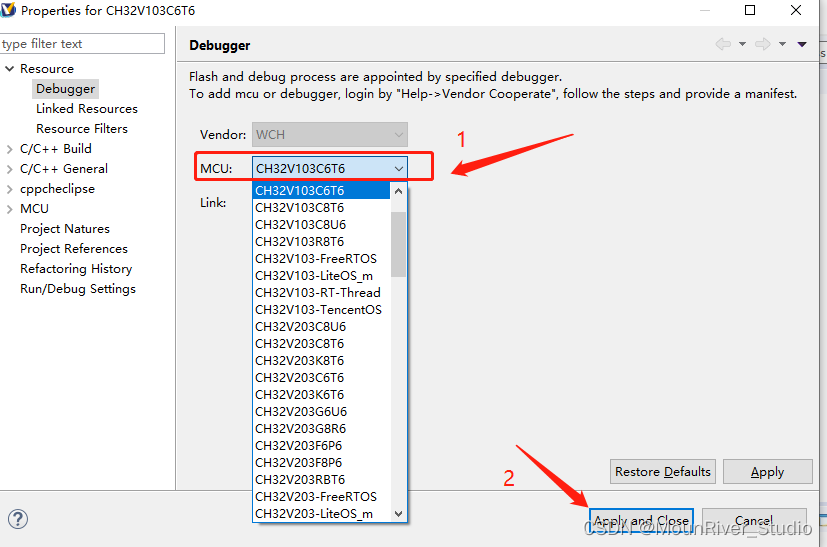The image size is (827, 547).
Task: Choose CH32V203F6P6 from the list
Action: point(322,446)
